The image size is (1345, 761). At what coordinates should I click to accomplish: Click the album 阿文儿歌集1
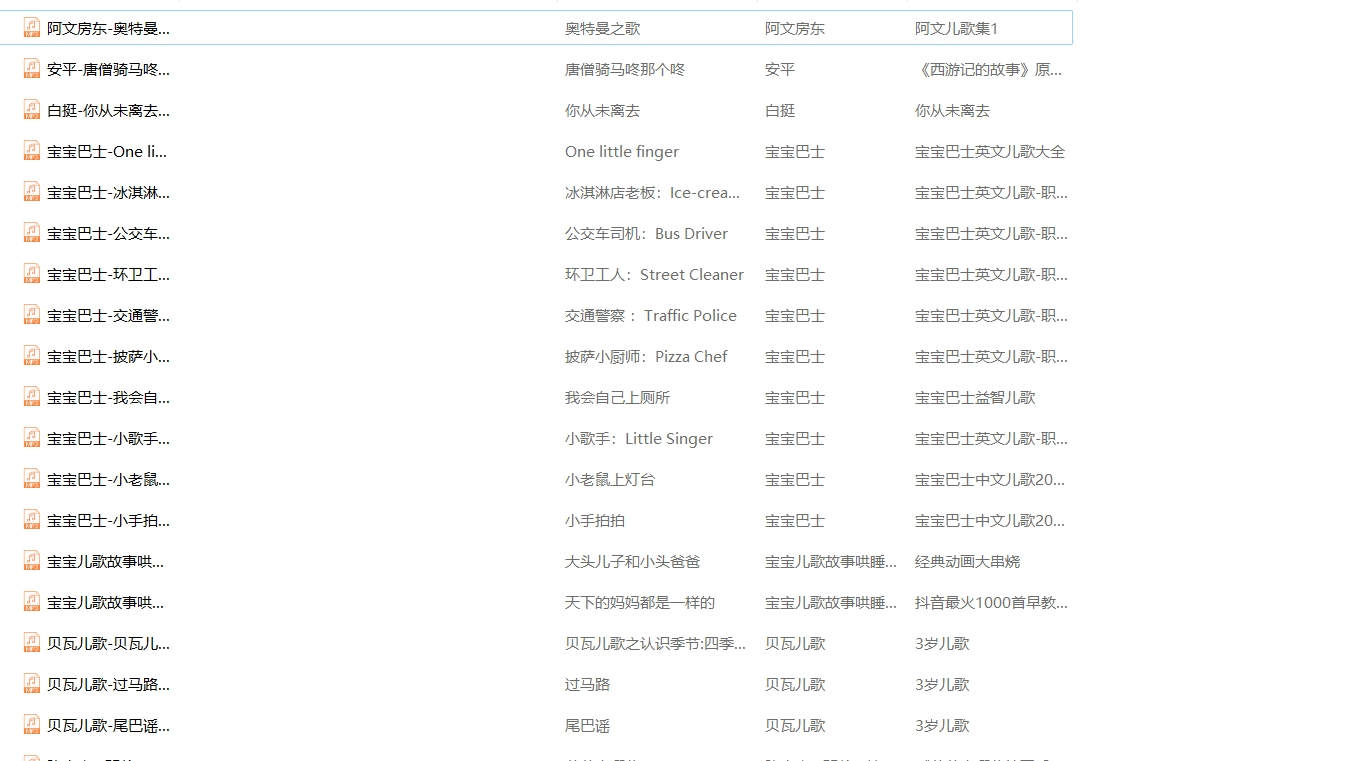pos(956,29)
